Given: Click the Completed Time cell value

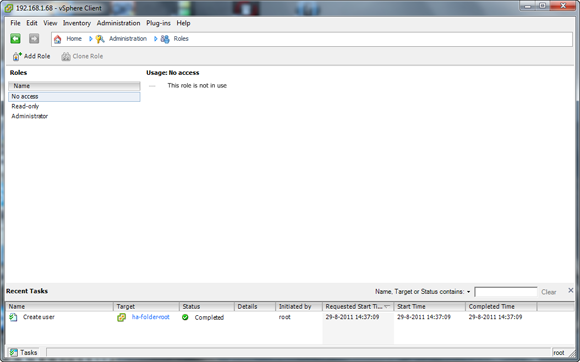Looking at the screenshot, I should pyautogui.click(x=495, y=317).
